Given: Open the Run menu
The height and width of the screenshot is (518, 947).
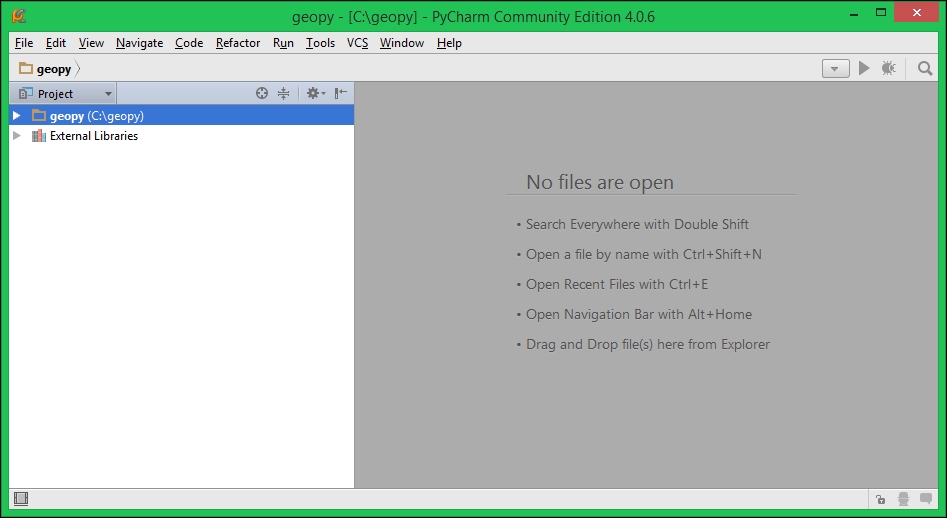Looking at the screenshot, I should (283, 43).
